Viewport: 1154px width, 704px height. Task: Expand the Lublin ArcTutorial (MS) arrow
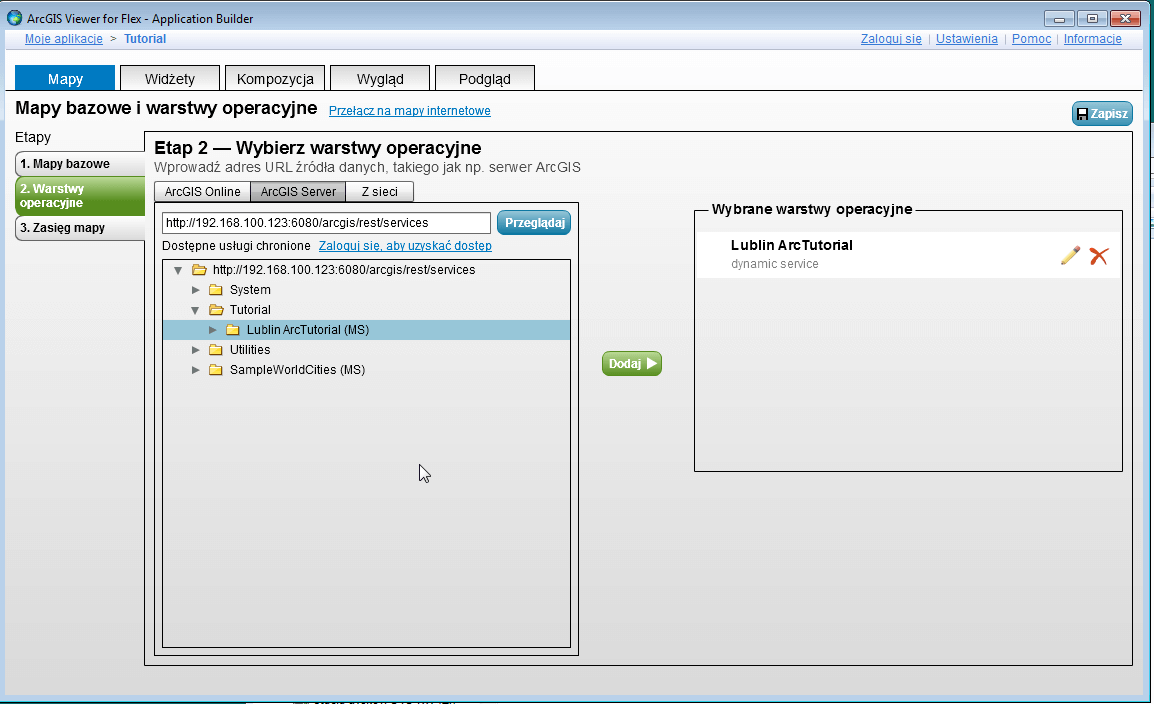point(213,330)
